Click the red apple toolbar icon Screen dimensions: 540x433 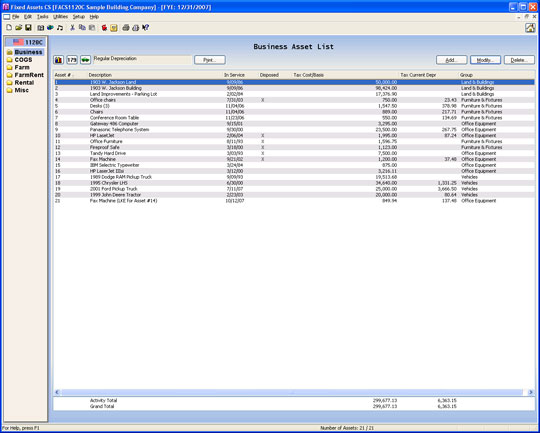[104, 28]
